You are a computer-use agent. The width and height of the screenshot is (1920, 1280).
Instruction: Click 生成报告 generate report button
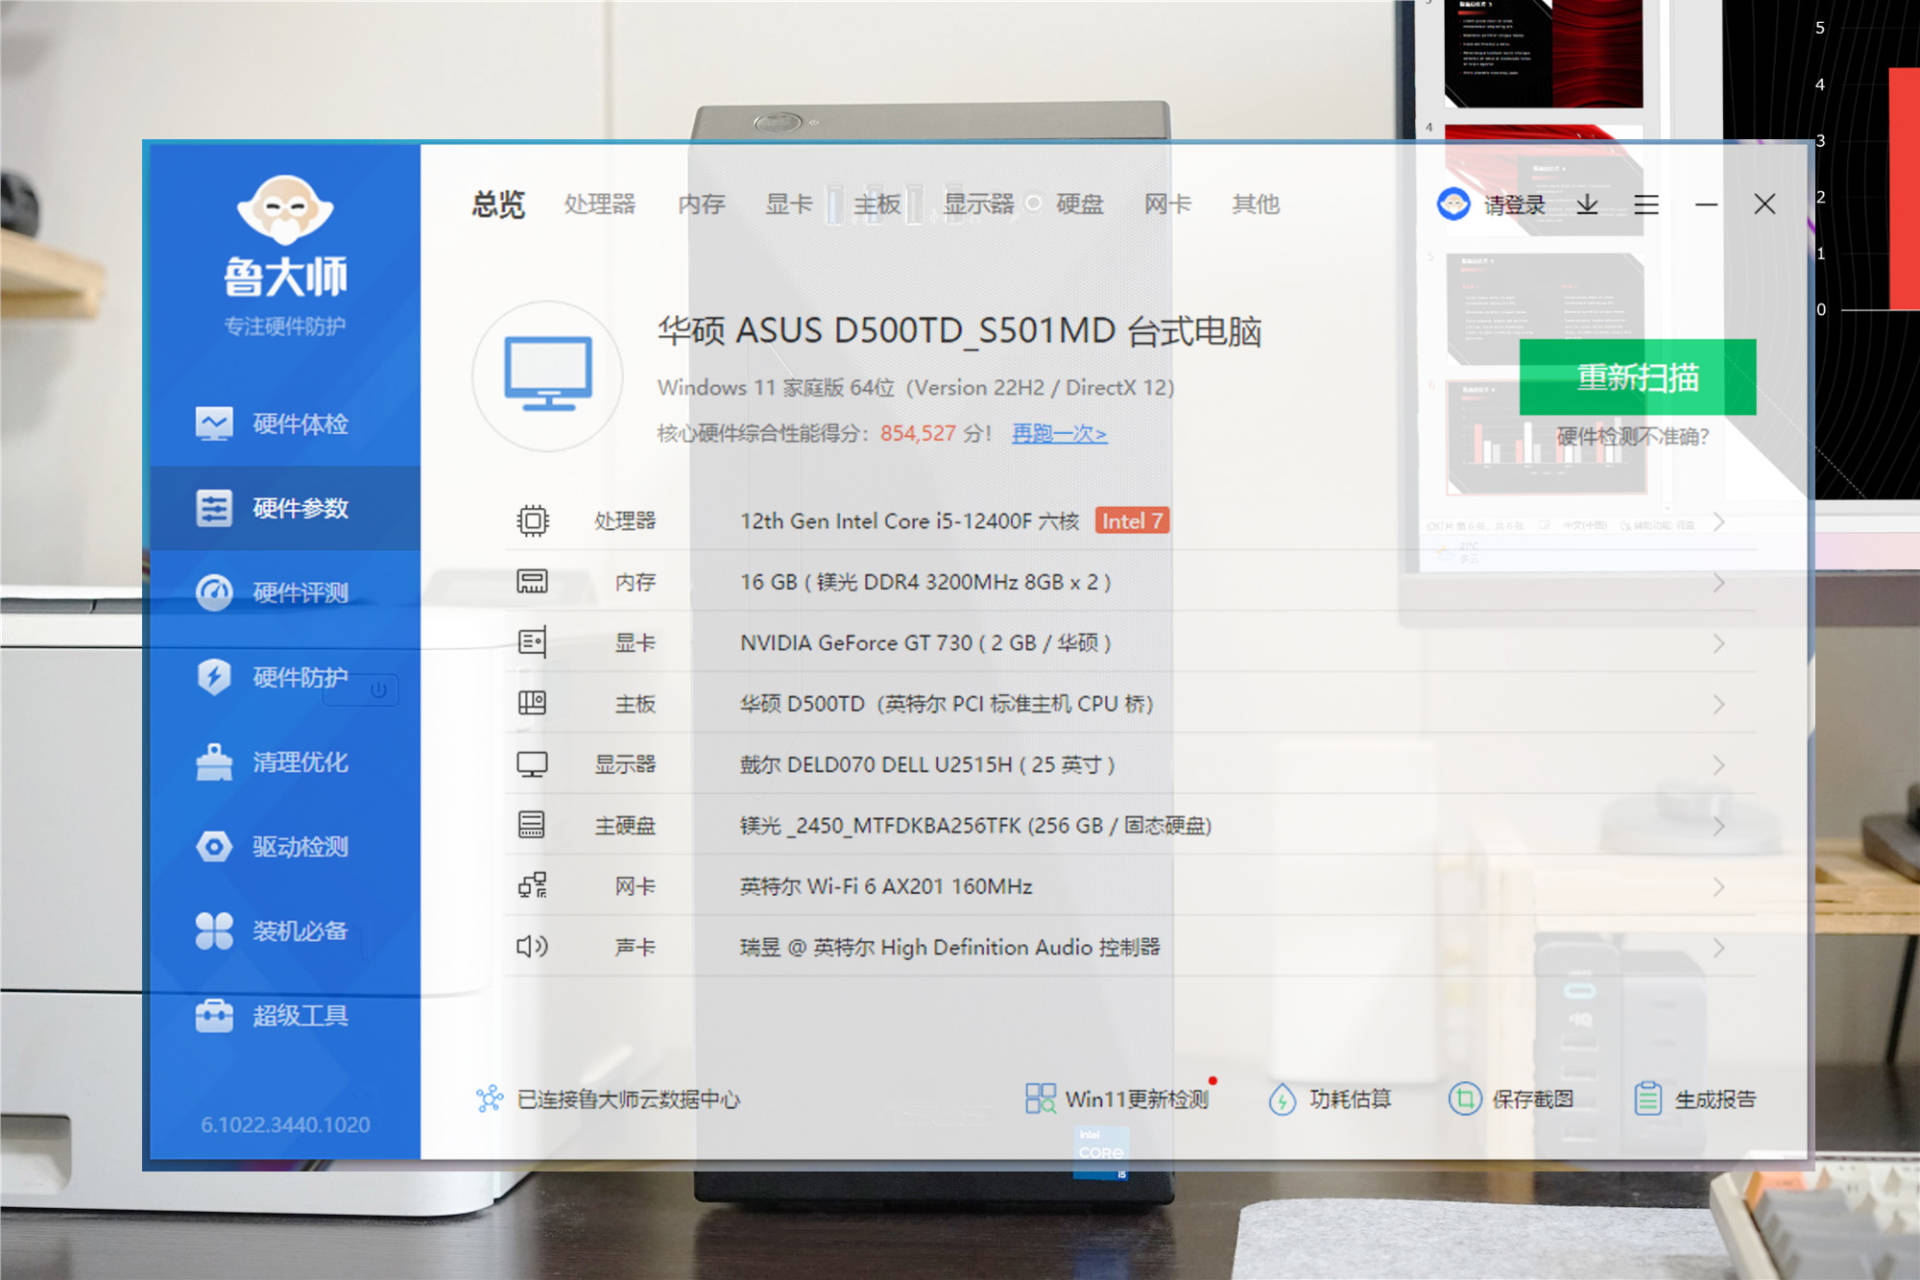click(1695, 1099)
